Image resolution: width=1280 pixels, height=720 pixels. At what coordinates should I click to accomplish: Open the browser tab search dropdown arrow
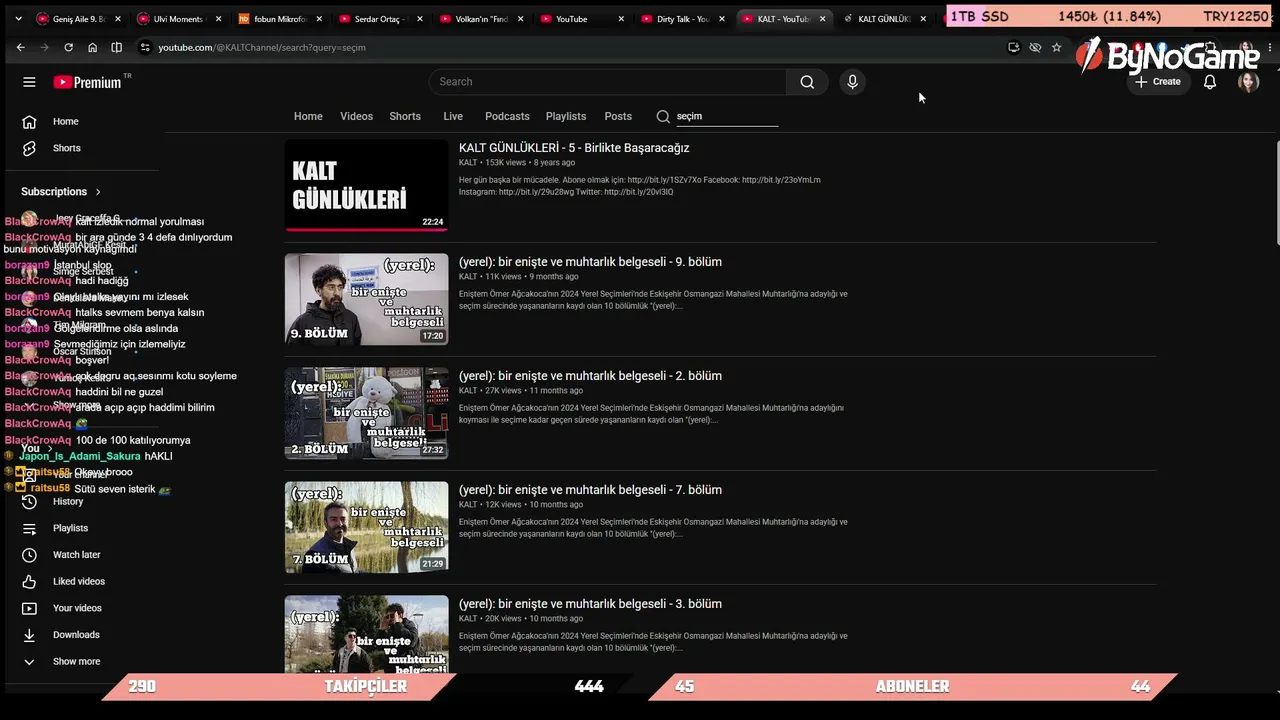tap(18, 19)
